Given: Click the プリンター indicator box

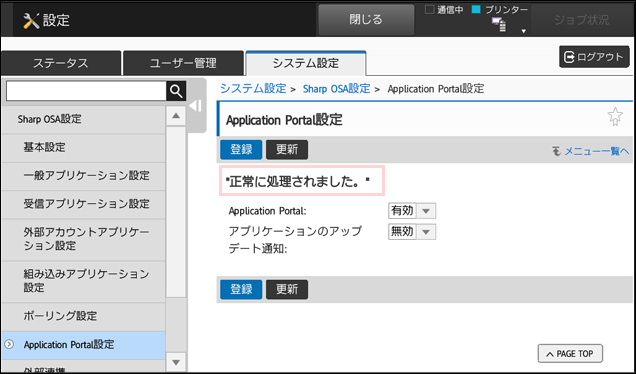Looking at the screenshot, I should pos(476,9).
